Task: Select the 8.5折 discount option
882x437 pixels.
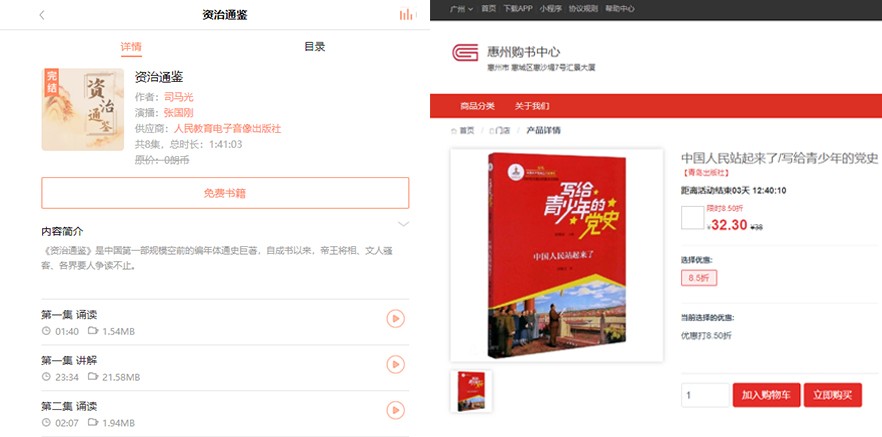Action: click(699, 278)
